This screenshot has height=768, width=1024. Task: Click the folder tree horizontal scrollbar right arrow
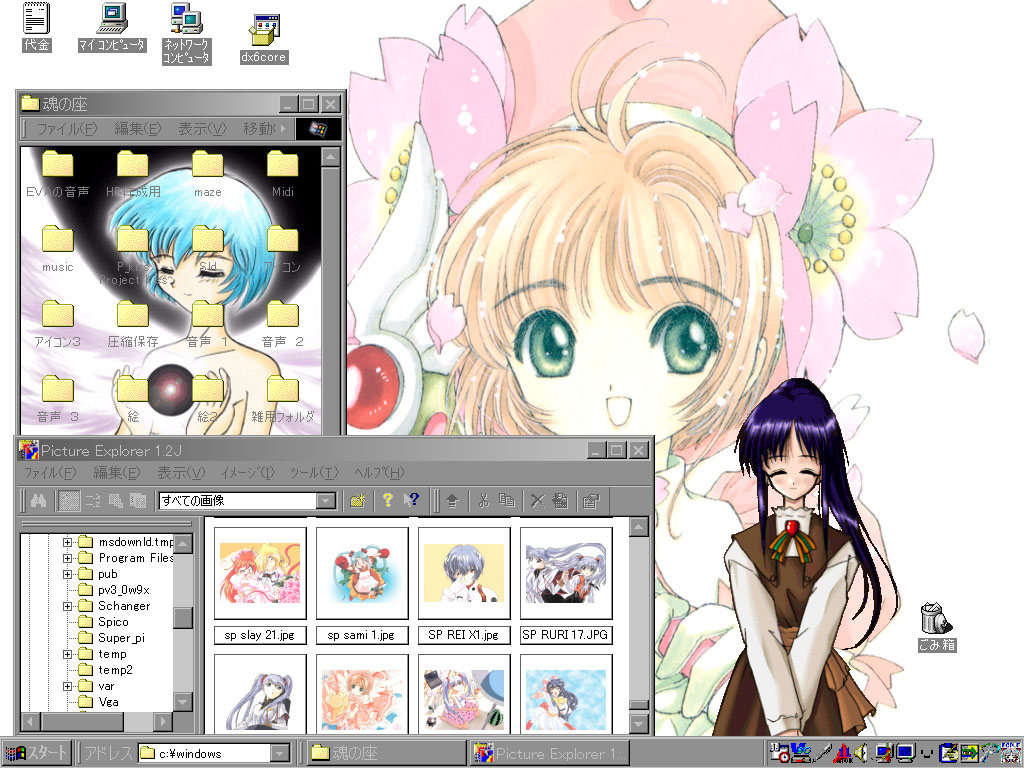[163, 722]
